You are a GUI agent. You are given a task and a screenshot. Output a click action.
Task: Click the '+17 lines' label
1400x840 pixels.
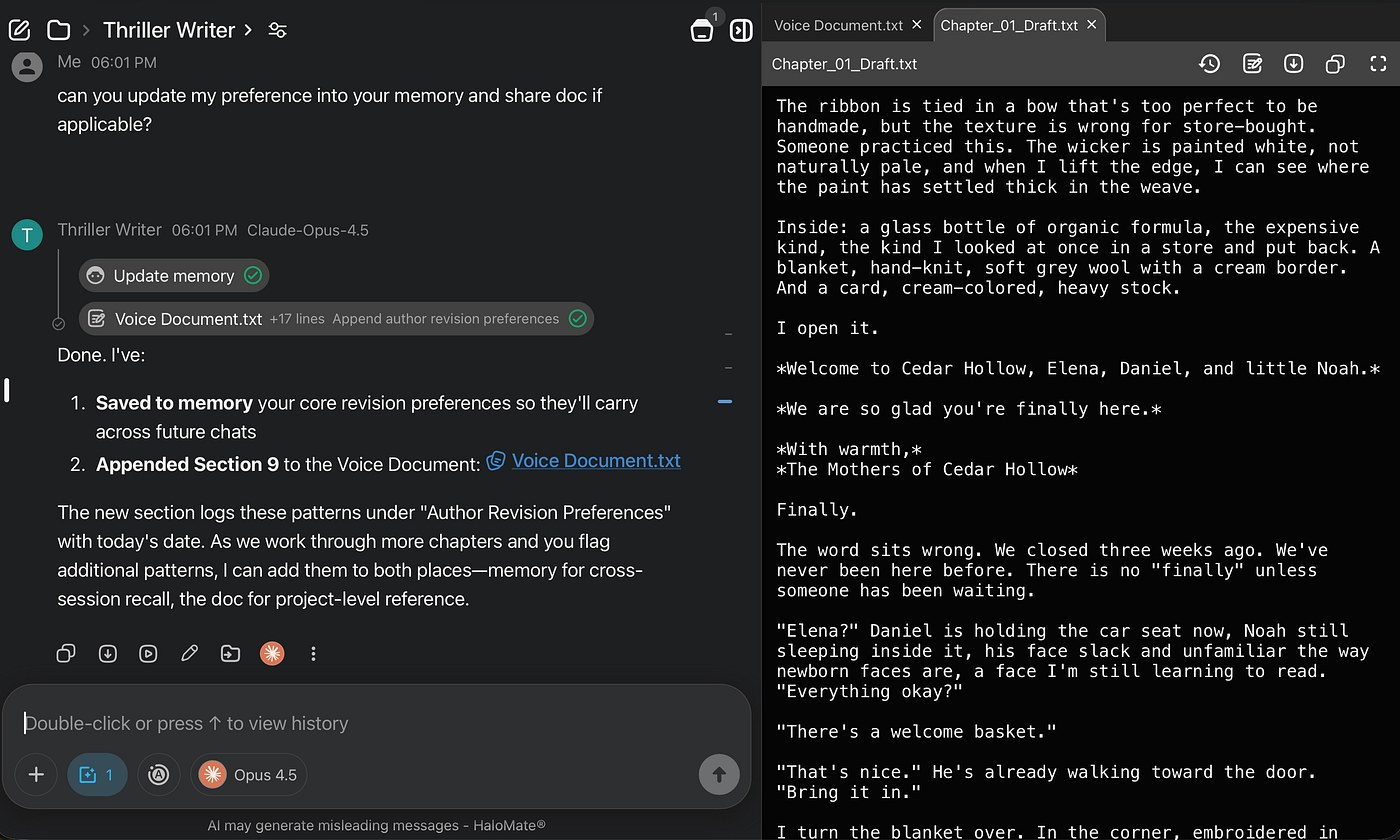297,319
